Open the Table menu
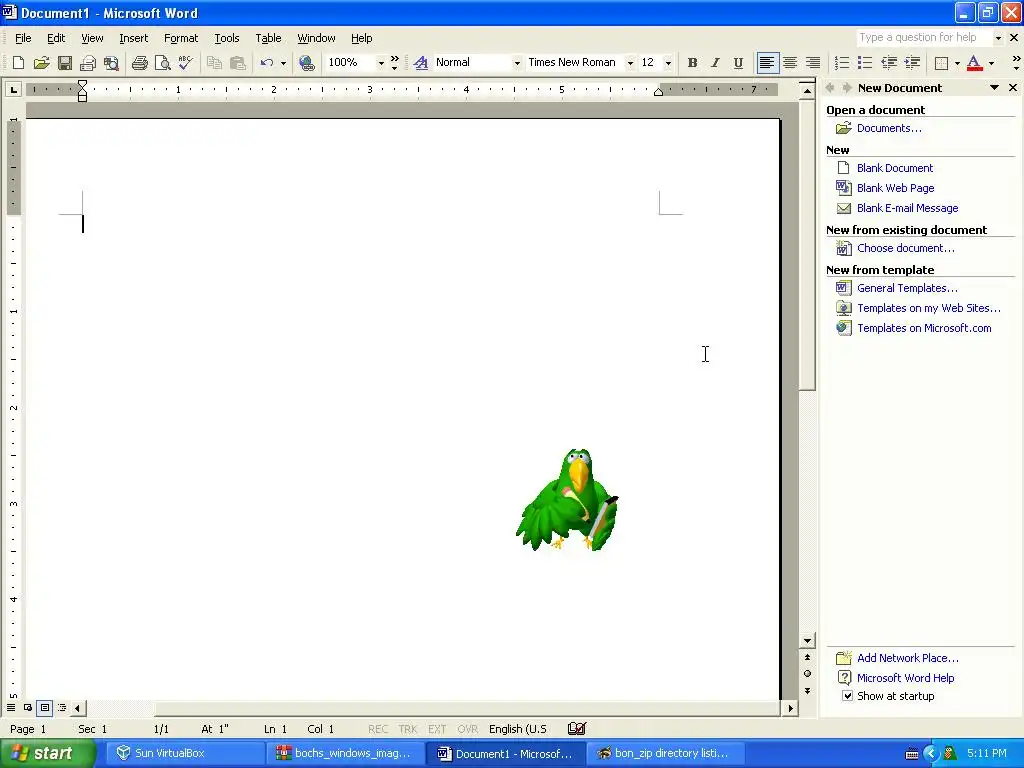 coord(268,38)
